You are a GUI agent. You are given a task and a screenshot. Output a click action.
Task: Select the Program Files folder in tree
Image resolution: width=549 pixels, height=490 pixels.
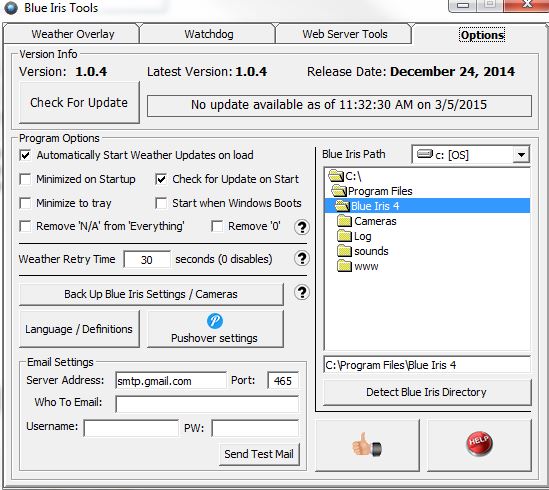tap(372, 191)
